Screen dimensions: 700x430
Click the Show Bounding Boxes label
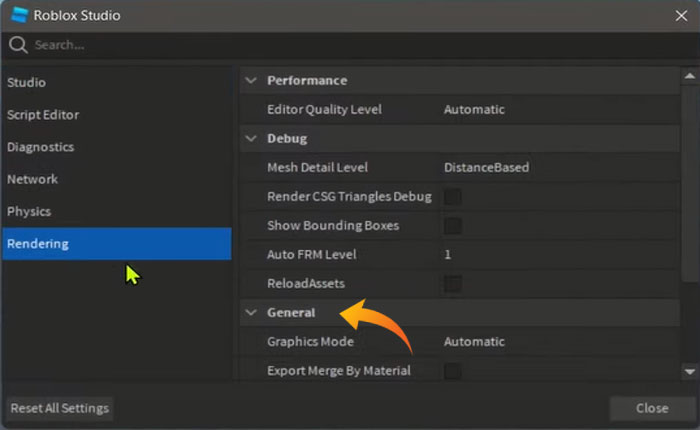tap(333, 225)
